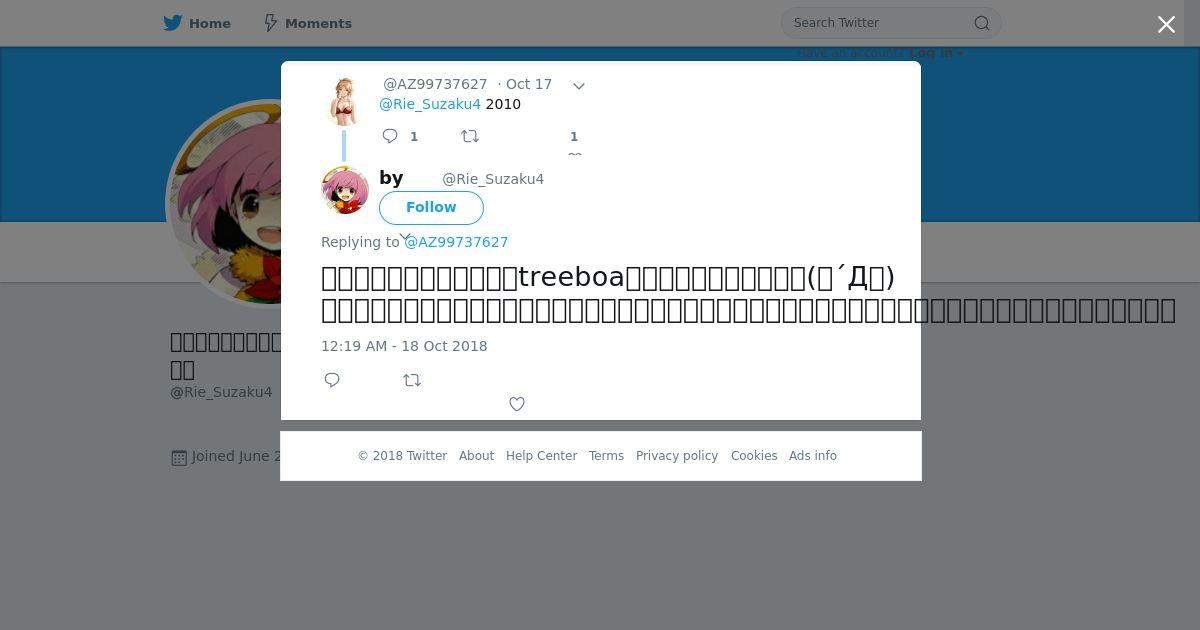Viewport: 1200px width, 630px height.
Task: Click the search magnifier icon
Action: pos(982,23)
